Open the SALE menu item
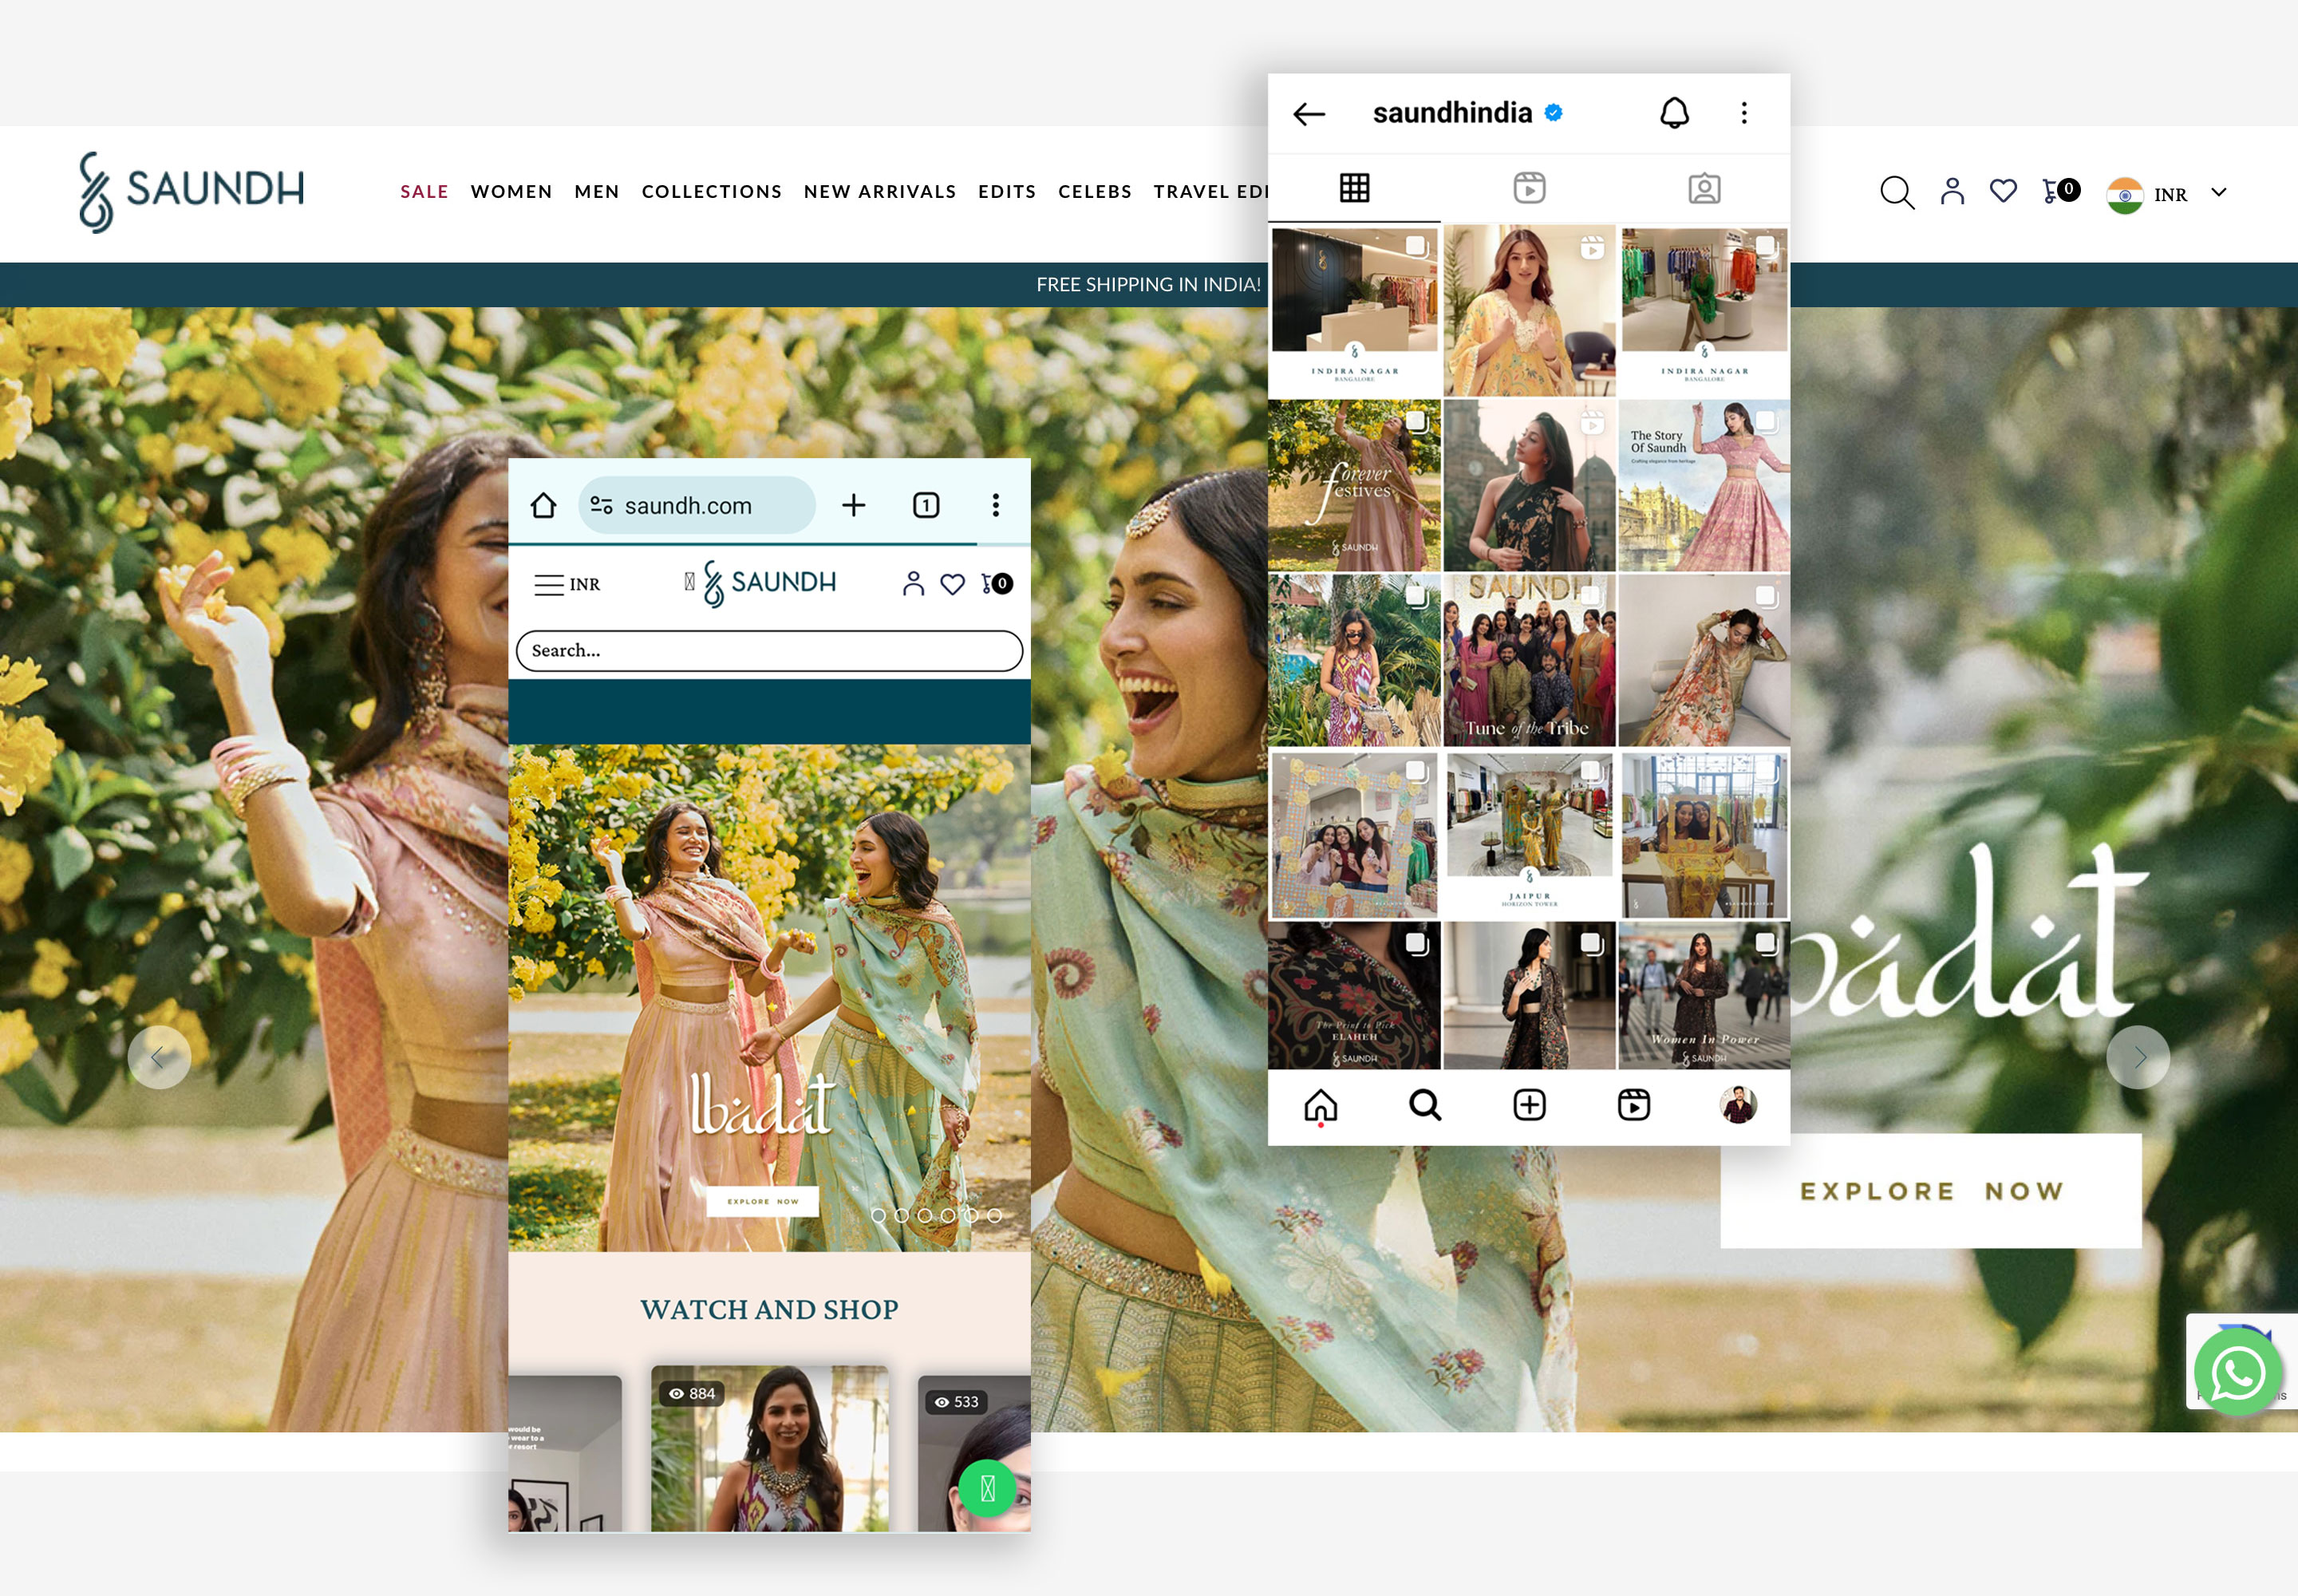The image size is (2298, 1596). click(x=424, y=192)
